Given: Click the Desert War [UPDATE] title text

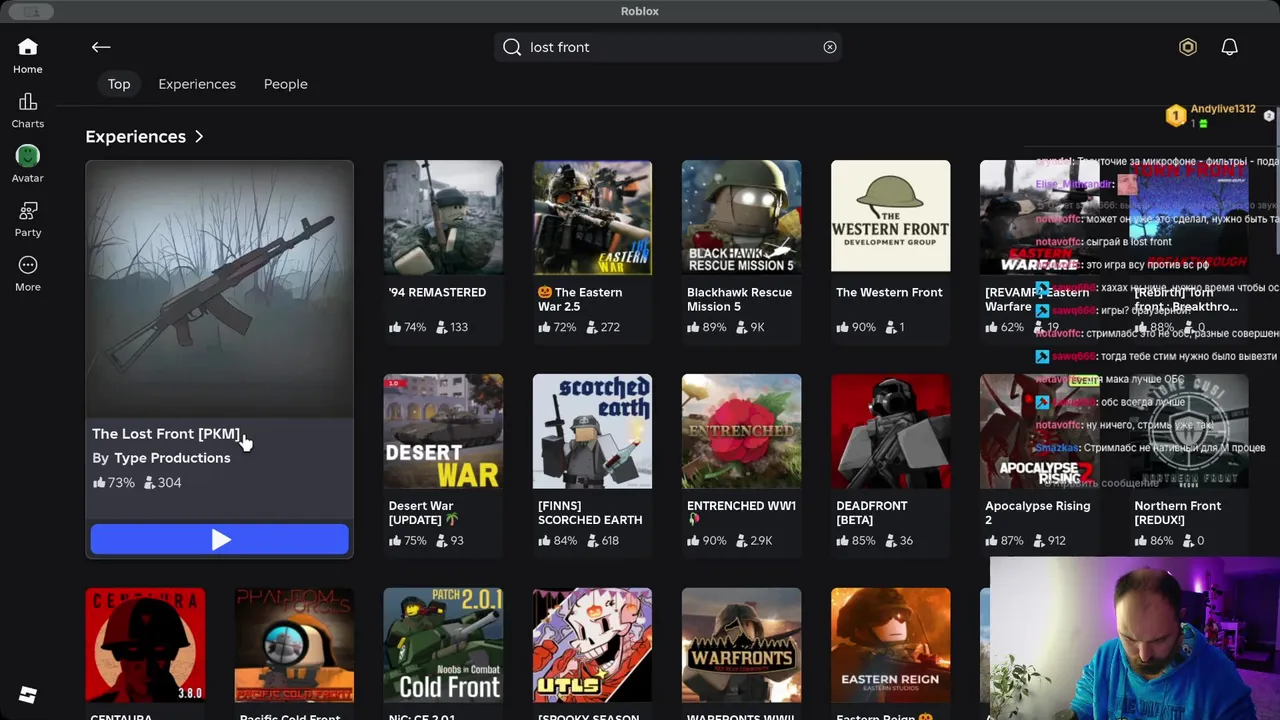Looking at the screenshot, I should 423,513.
